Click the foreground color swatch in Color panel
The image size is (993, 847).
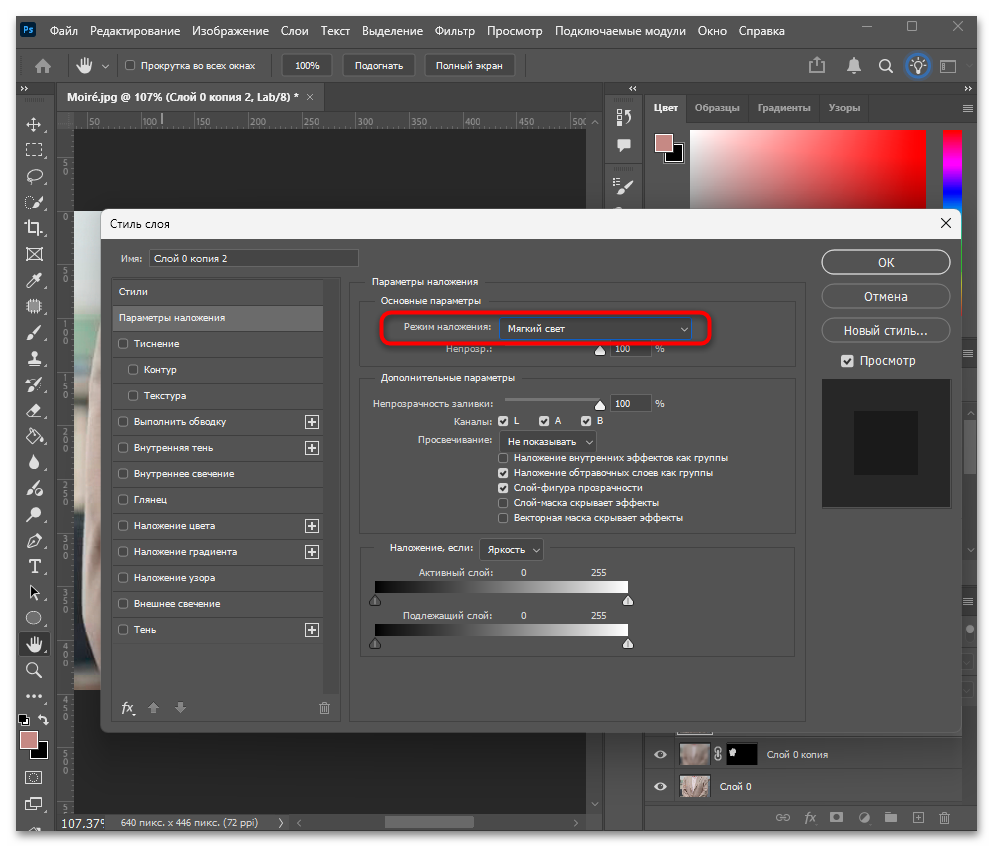(663, 143)
